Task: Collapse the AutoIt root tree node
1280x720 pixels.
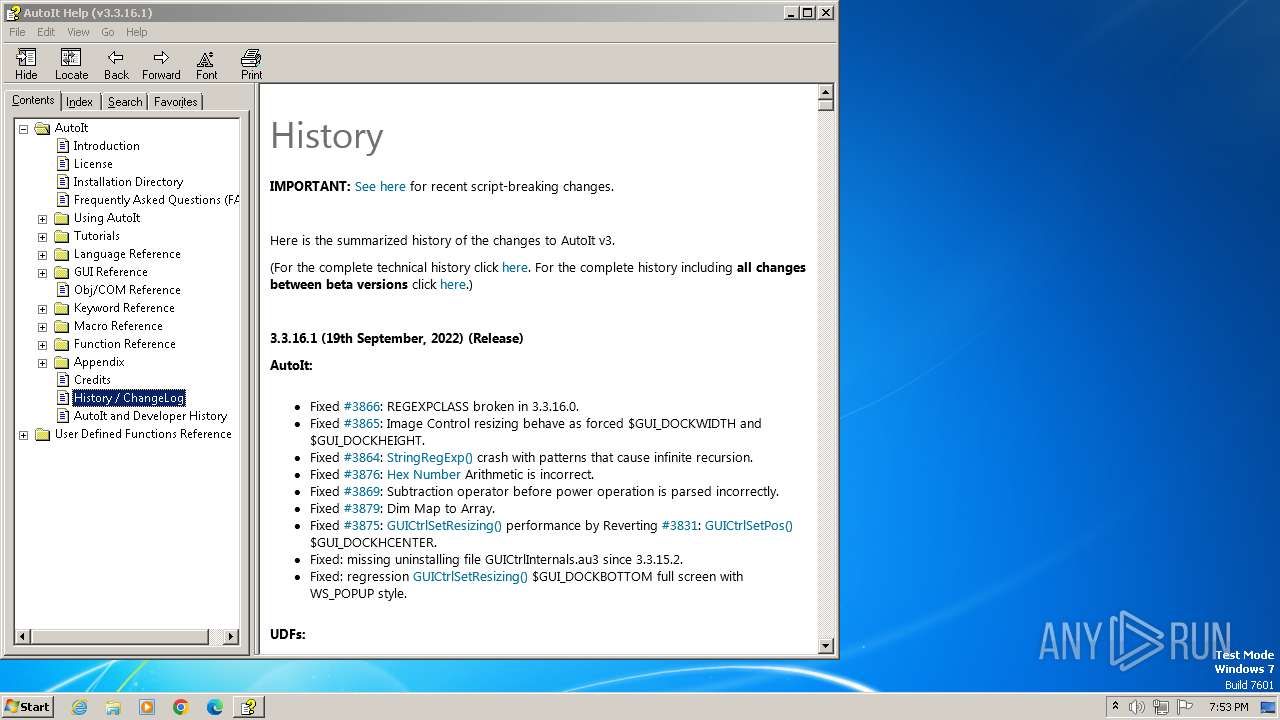Action: [23, 128]
